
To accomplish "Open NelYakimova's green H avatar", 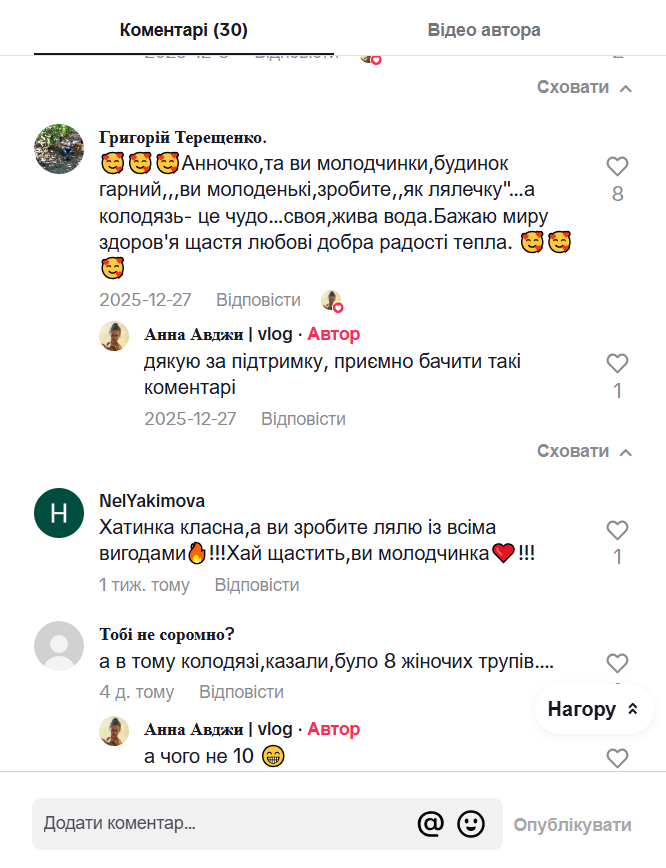I will [x=59, y=513].
